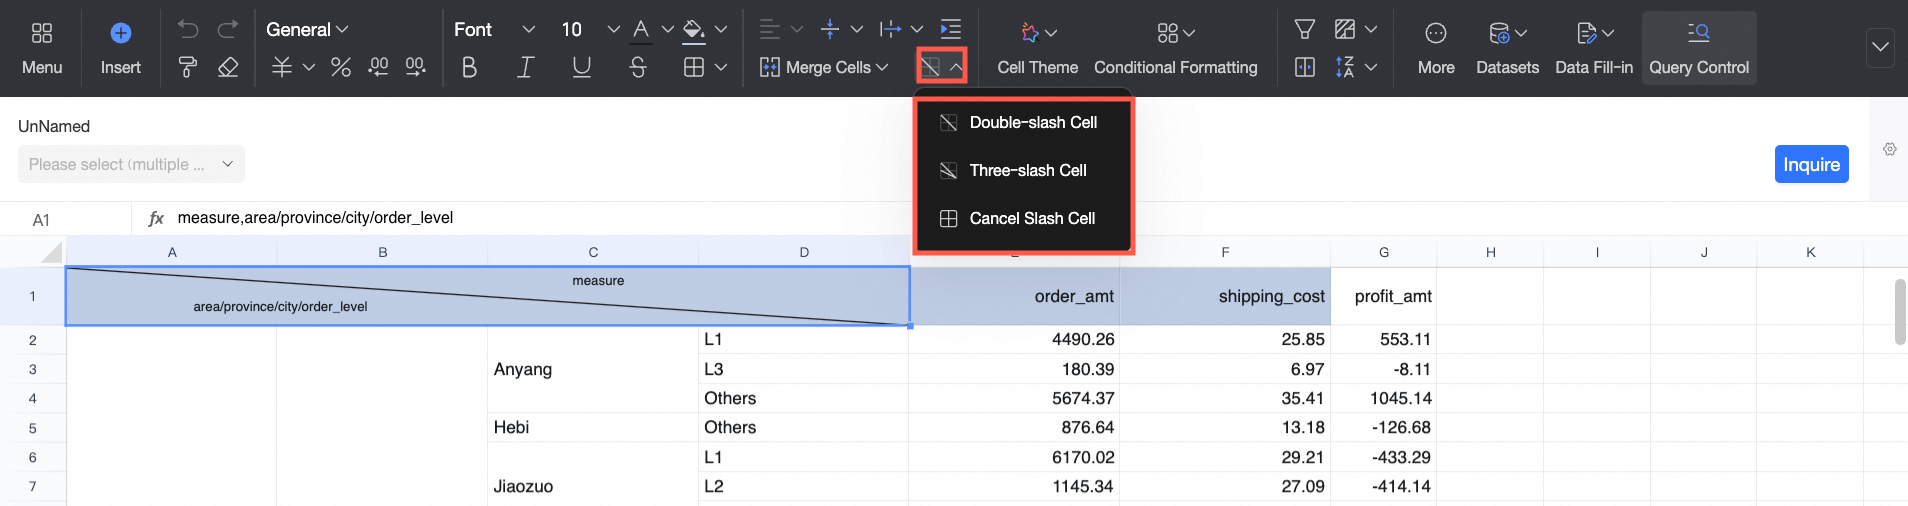Collapse the slash cell dropdown arrow
The width and height of the screenshot is (1908, 506).
coord(957,67)
